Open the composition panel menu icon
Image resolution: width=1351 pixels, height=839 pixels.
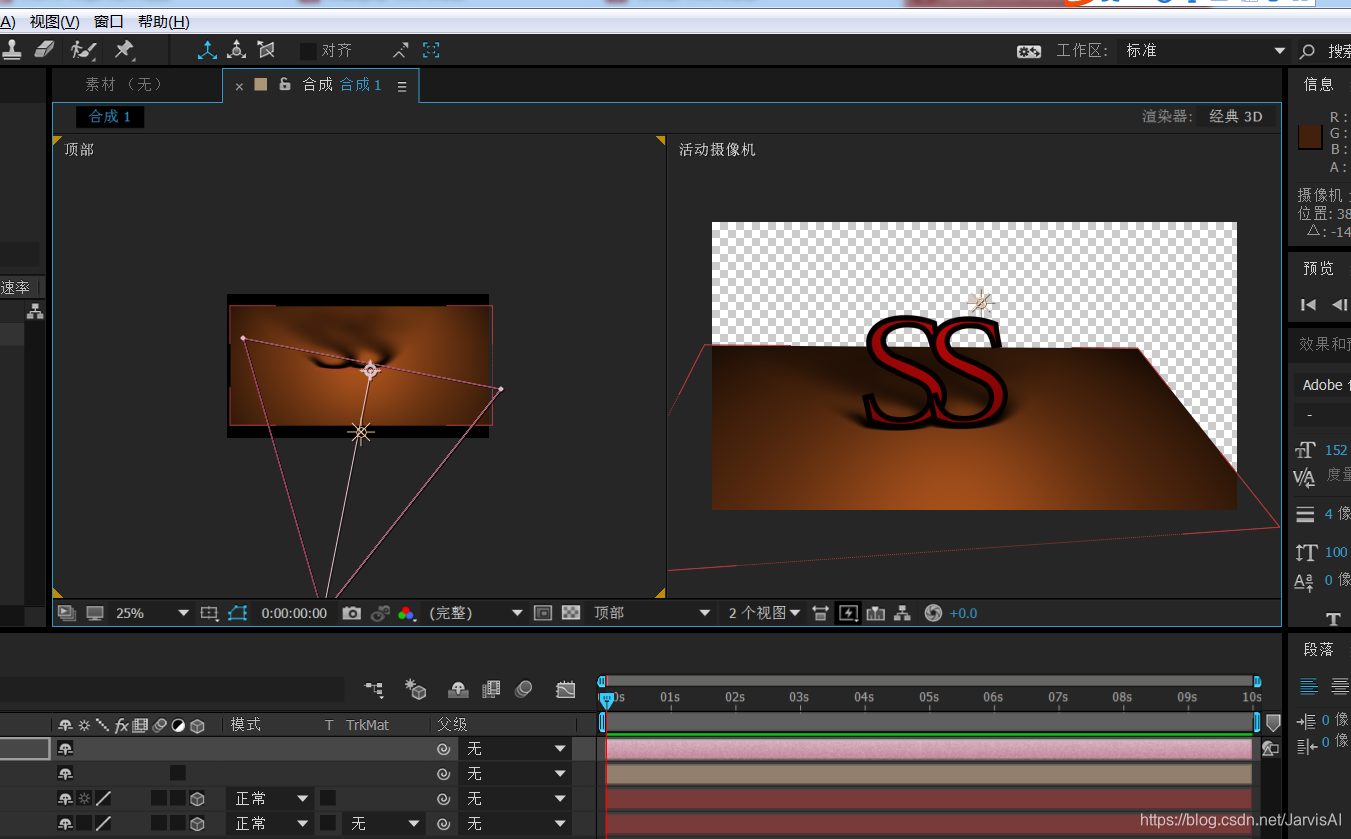click(402, 86)
